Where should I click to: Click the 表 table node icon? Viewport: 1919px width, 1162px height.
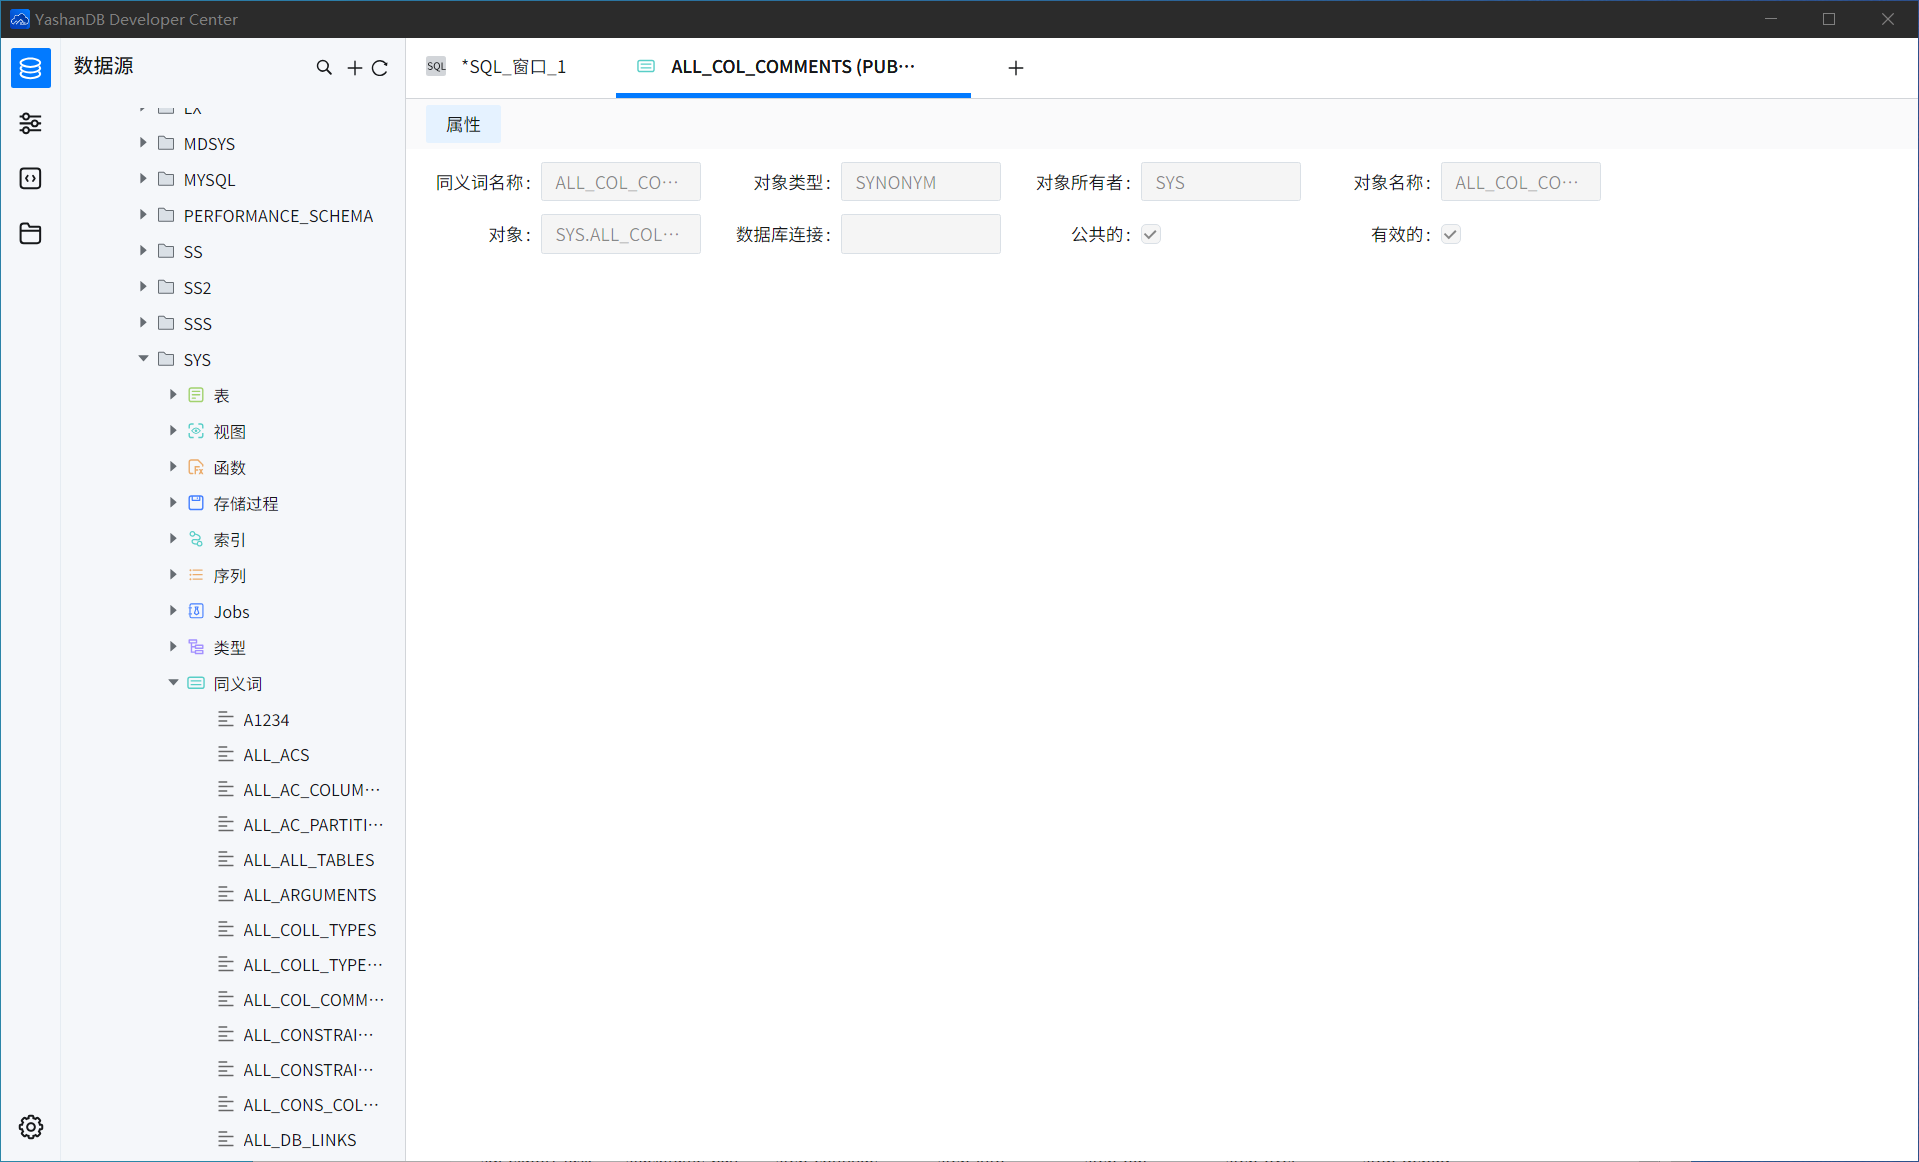[196, 395]
